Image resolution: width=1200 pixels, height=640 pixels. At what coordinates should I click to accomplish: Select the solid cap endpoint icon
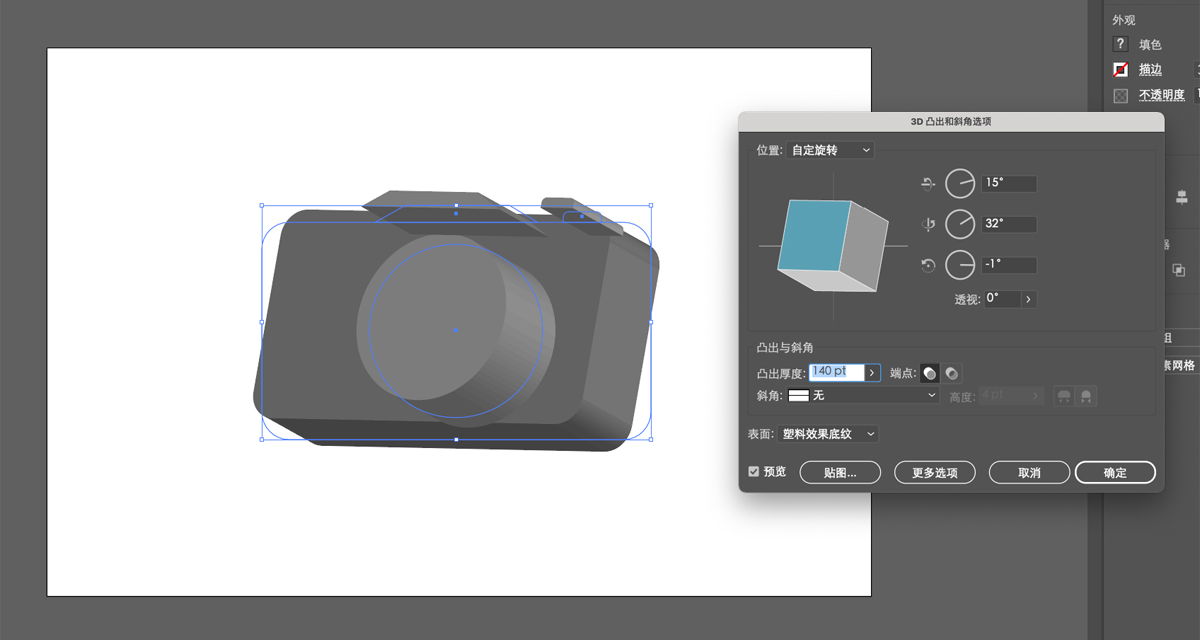tap(928, 372)
